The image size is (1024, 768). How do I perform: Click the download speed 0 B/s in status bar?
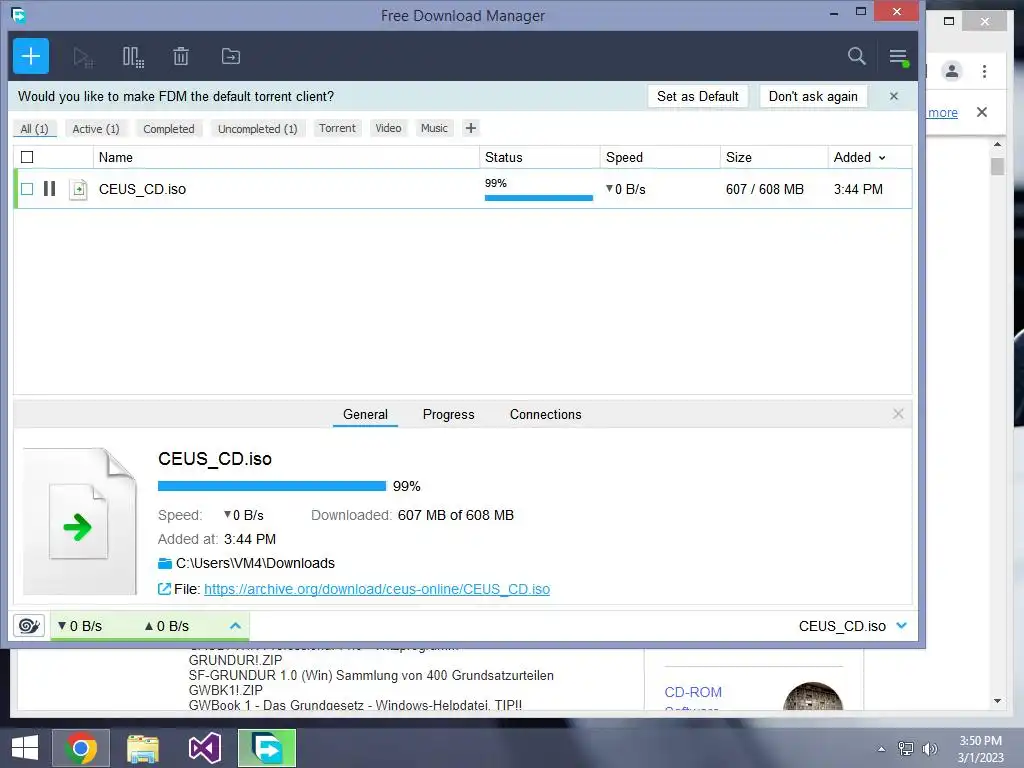click(80, 626)
